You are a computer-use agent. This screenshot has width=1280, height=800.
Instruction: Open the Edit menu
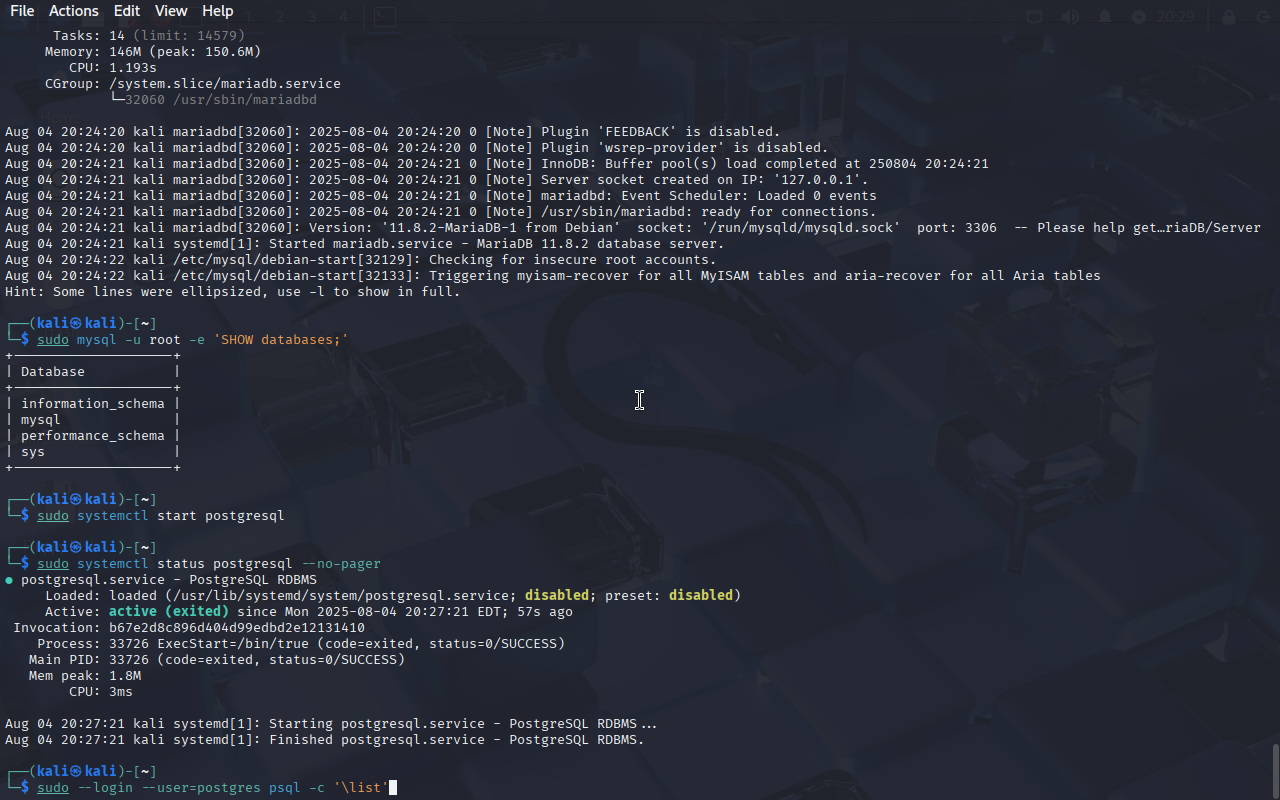coord(127,11)
